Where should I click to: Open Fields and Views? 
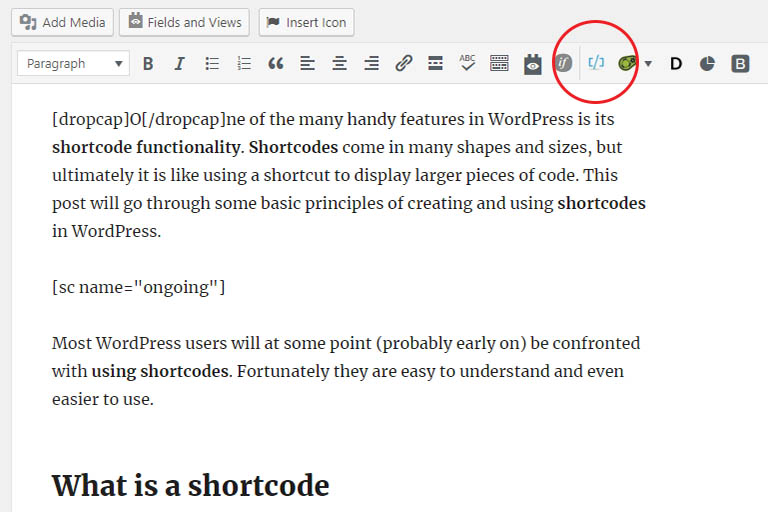(184, 23)
